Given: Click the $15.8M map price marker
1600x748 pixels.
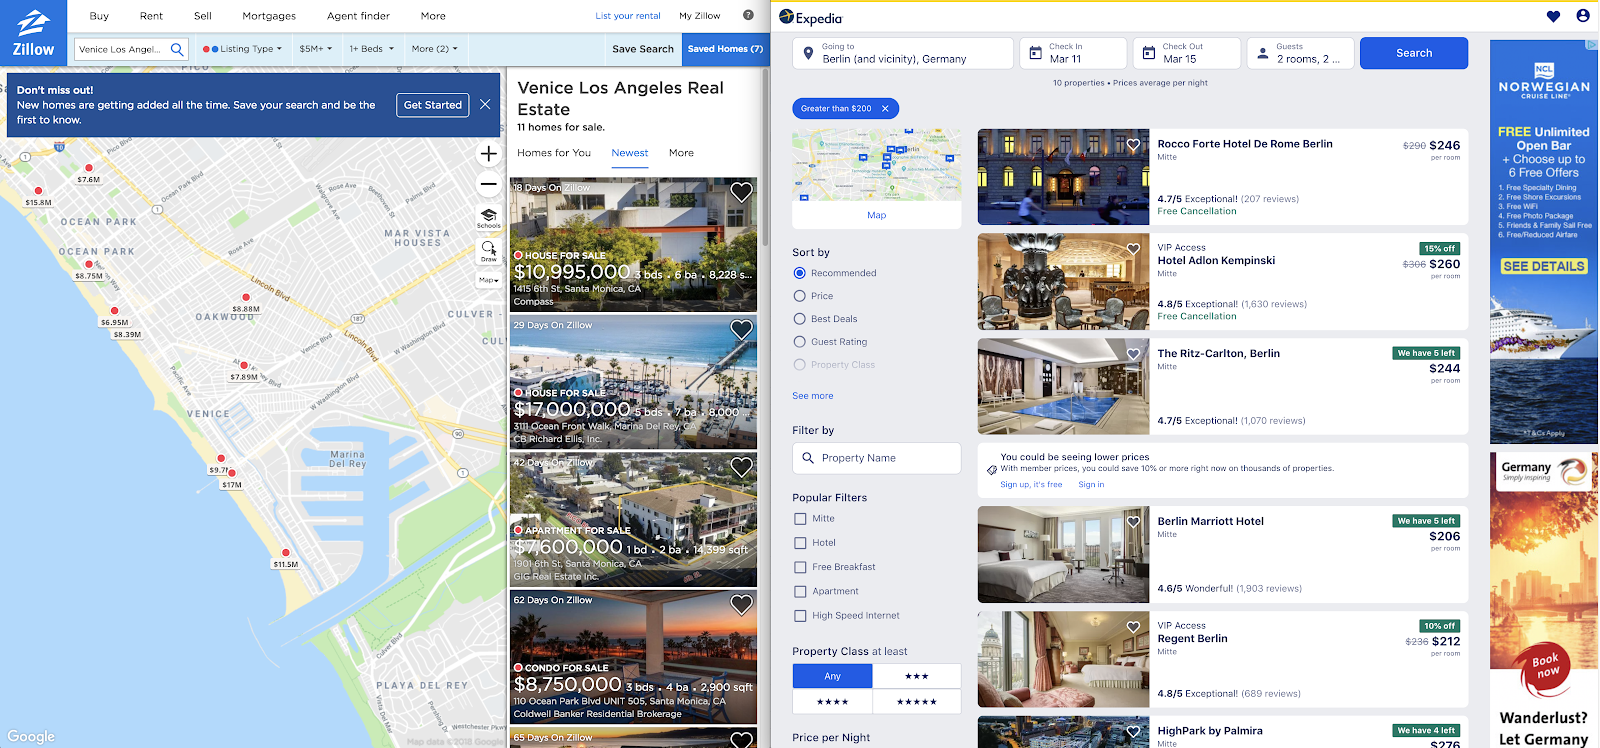Looking at the screenshot, I should (x=38, y=196).
